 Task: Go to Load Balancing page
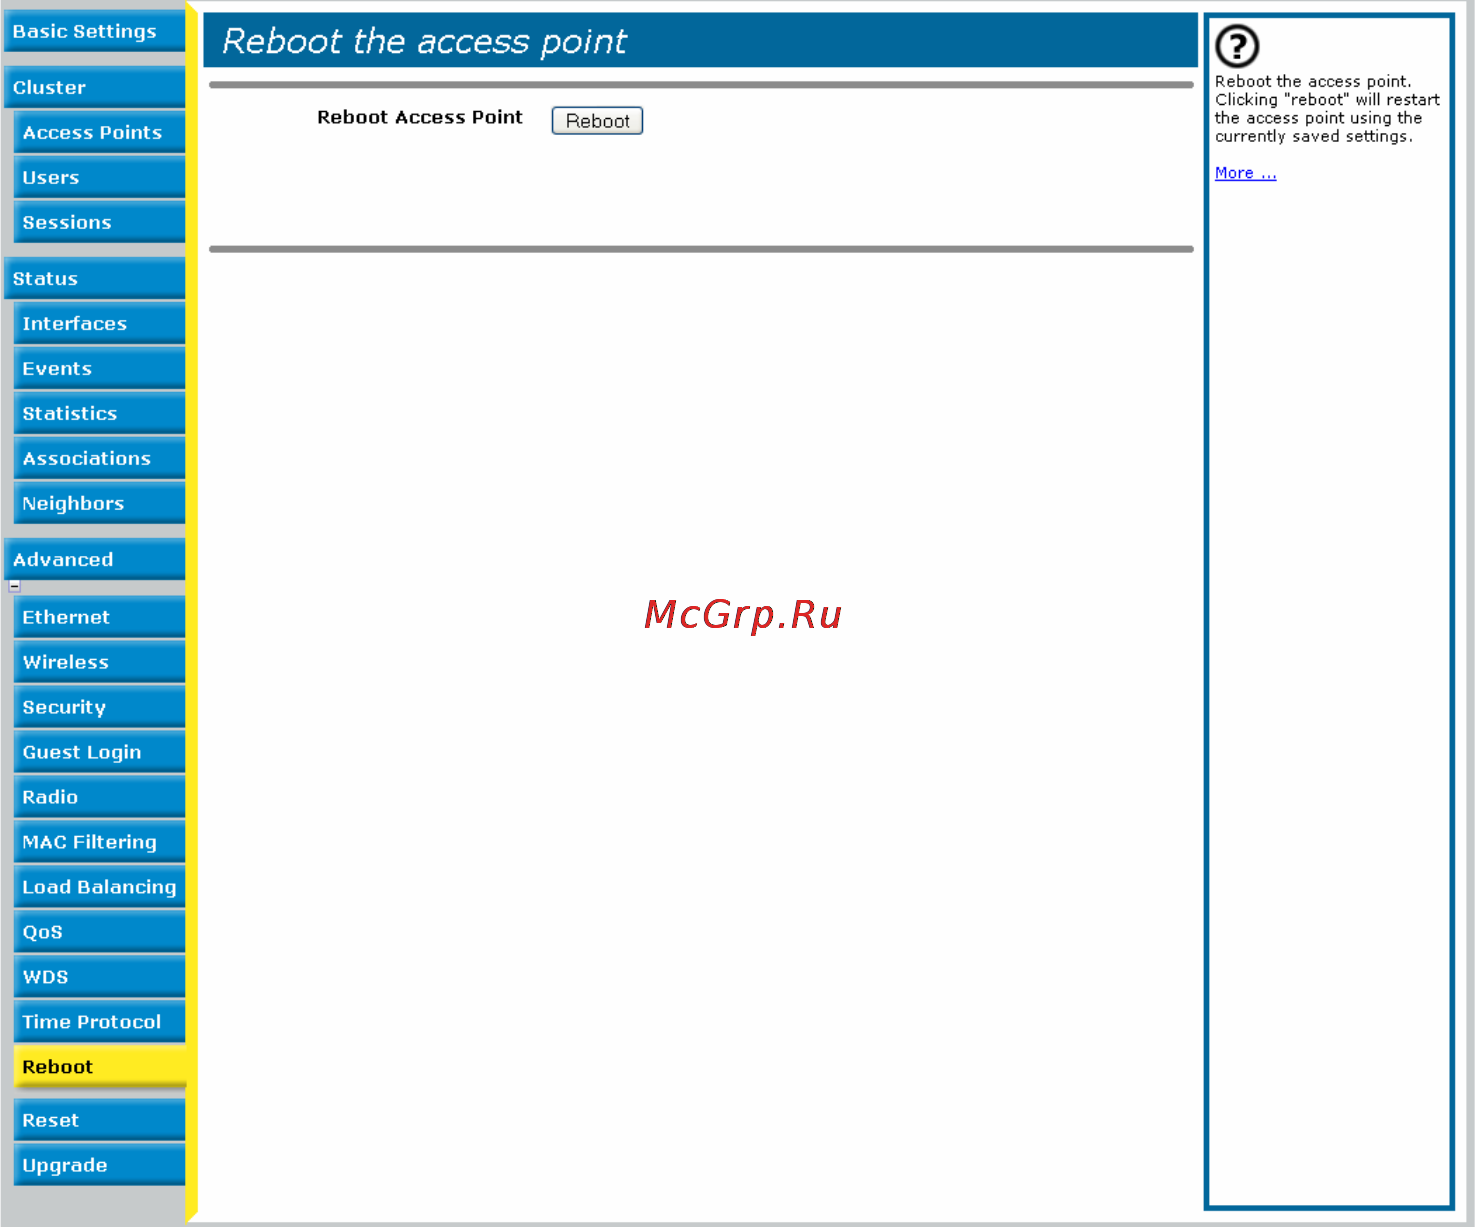[99, 887]
